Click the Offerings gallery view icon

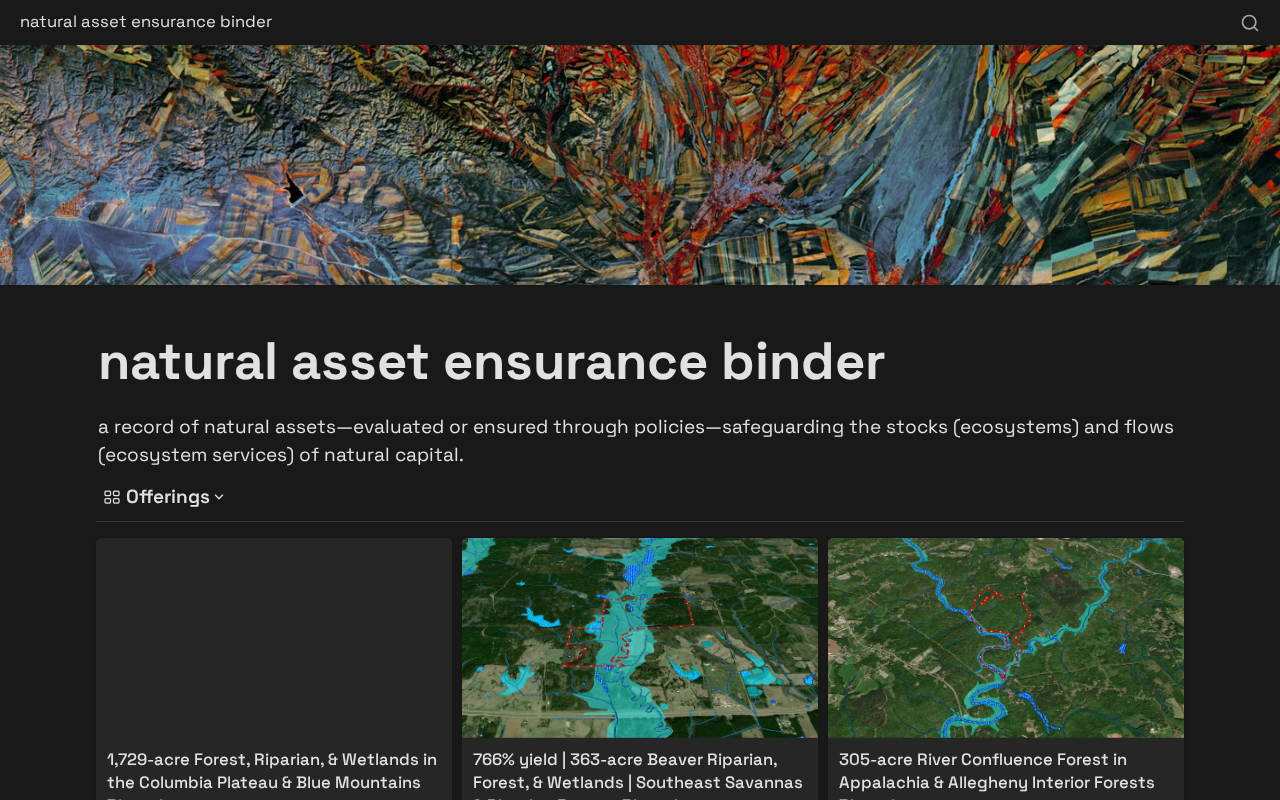coord(112,497)
